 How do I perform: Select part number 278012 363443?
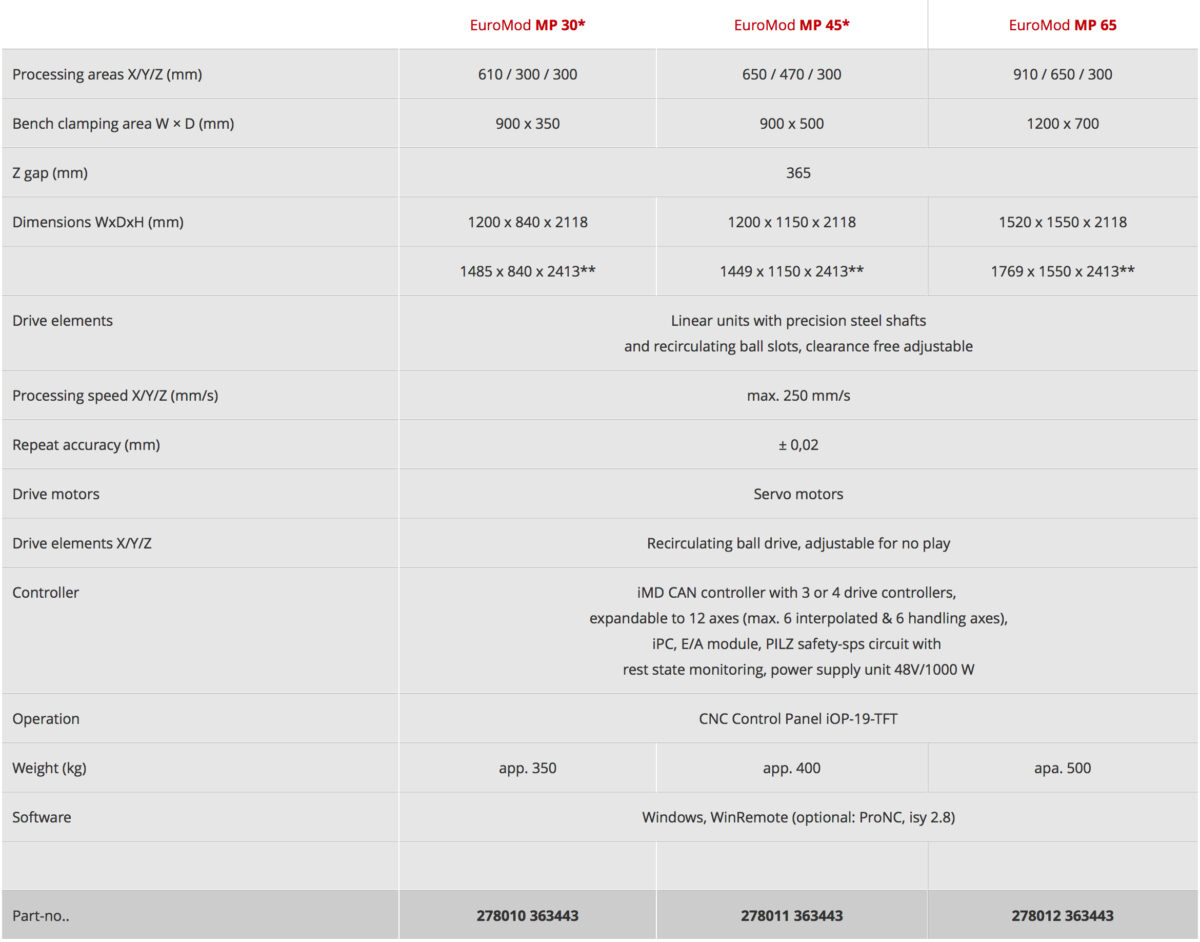tap(1062, 915)
